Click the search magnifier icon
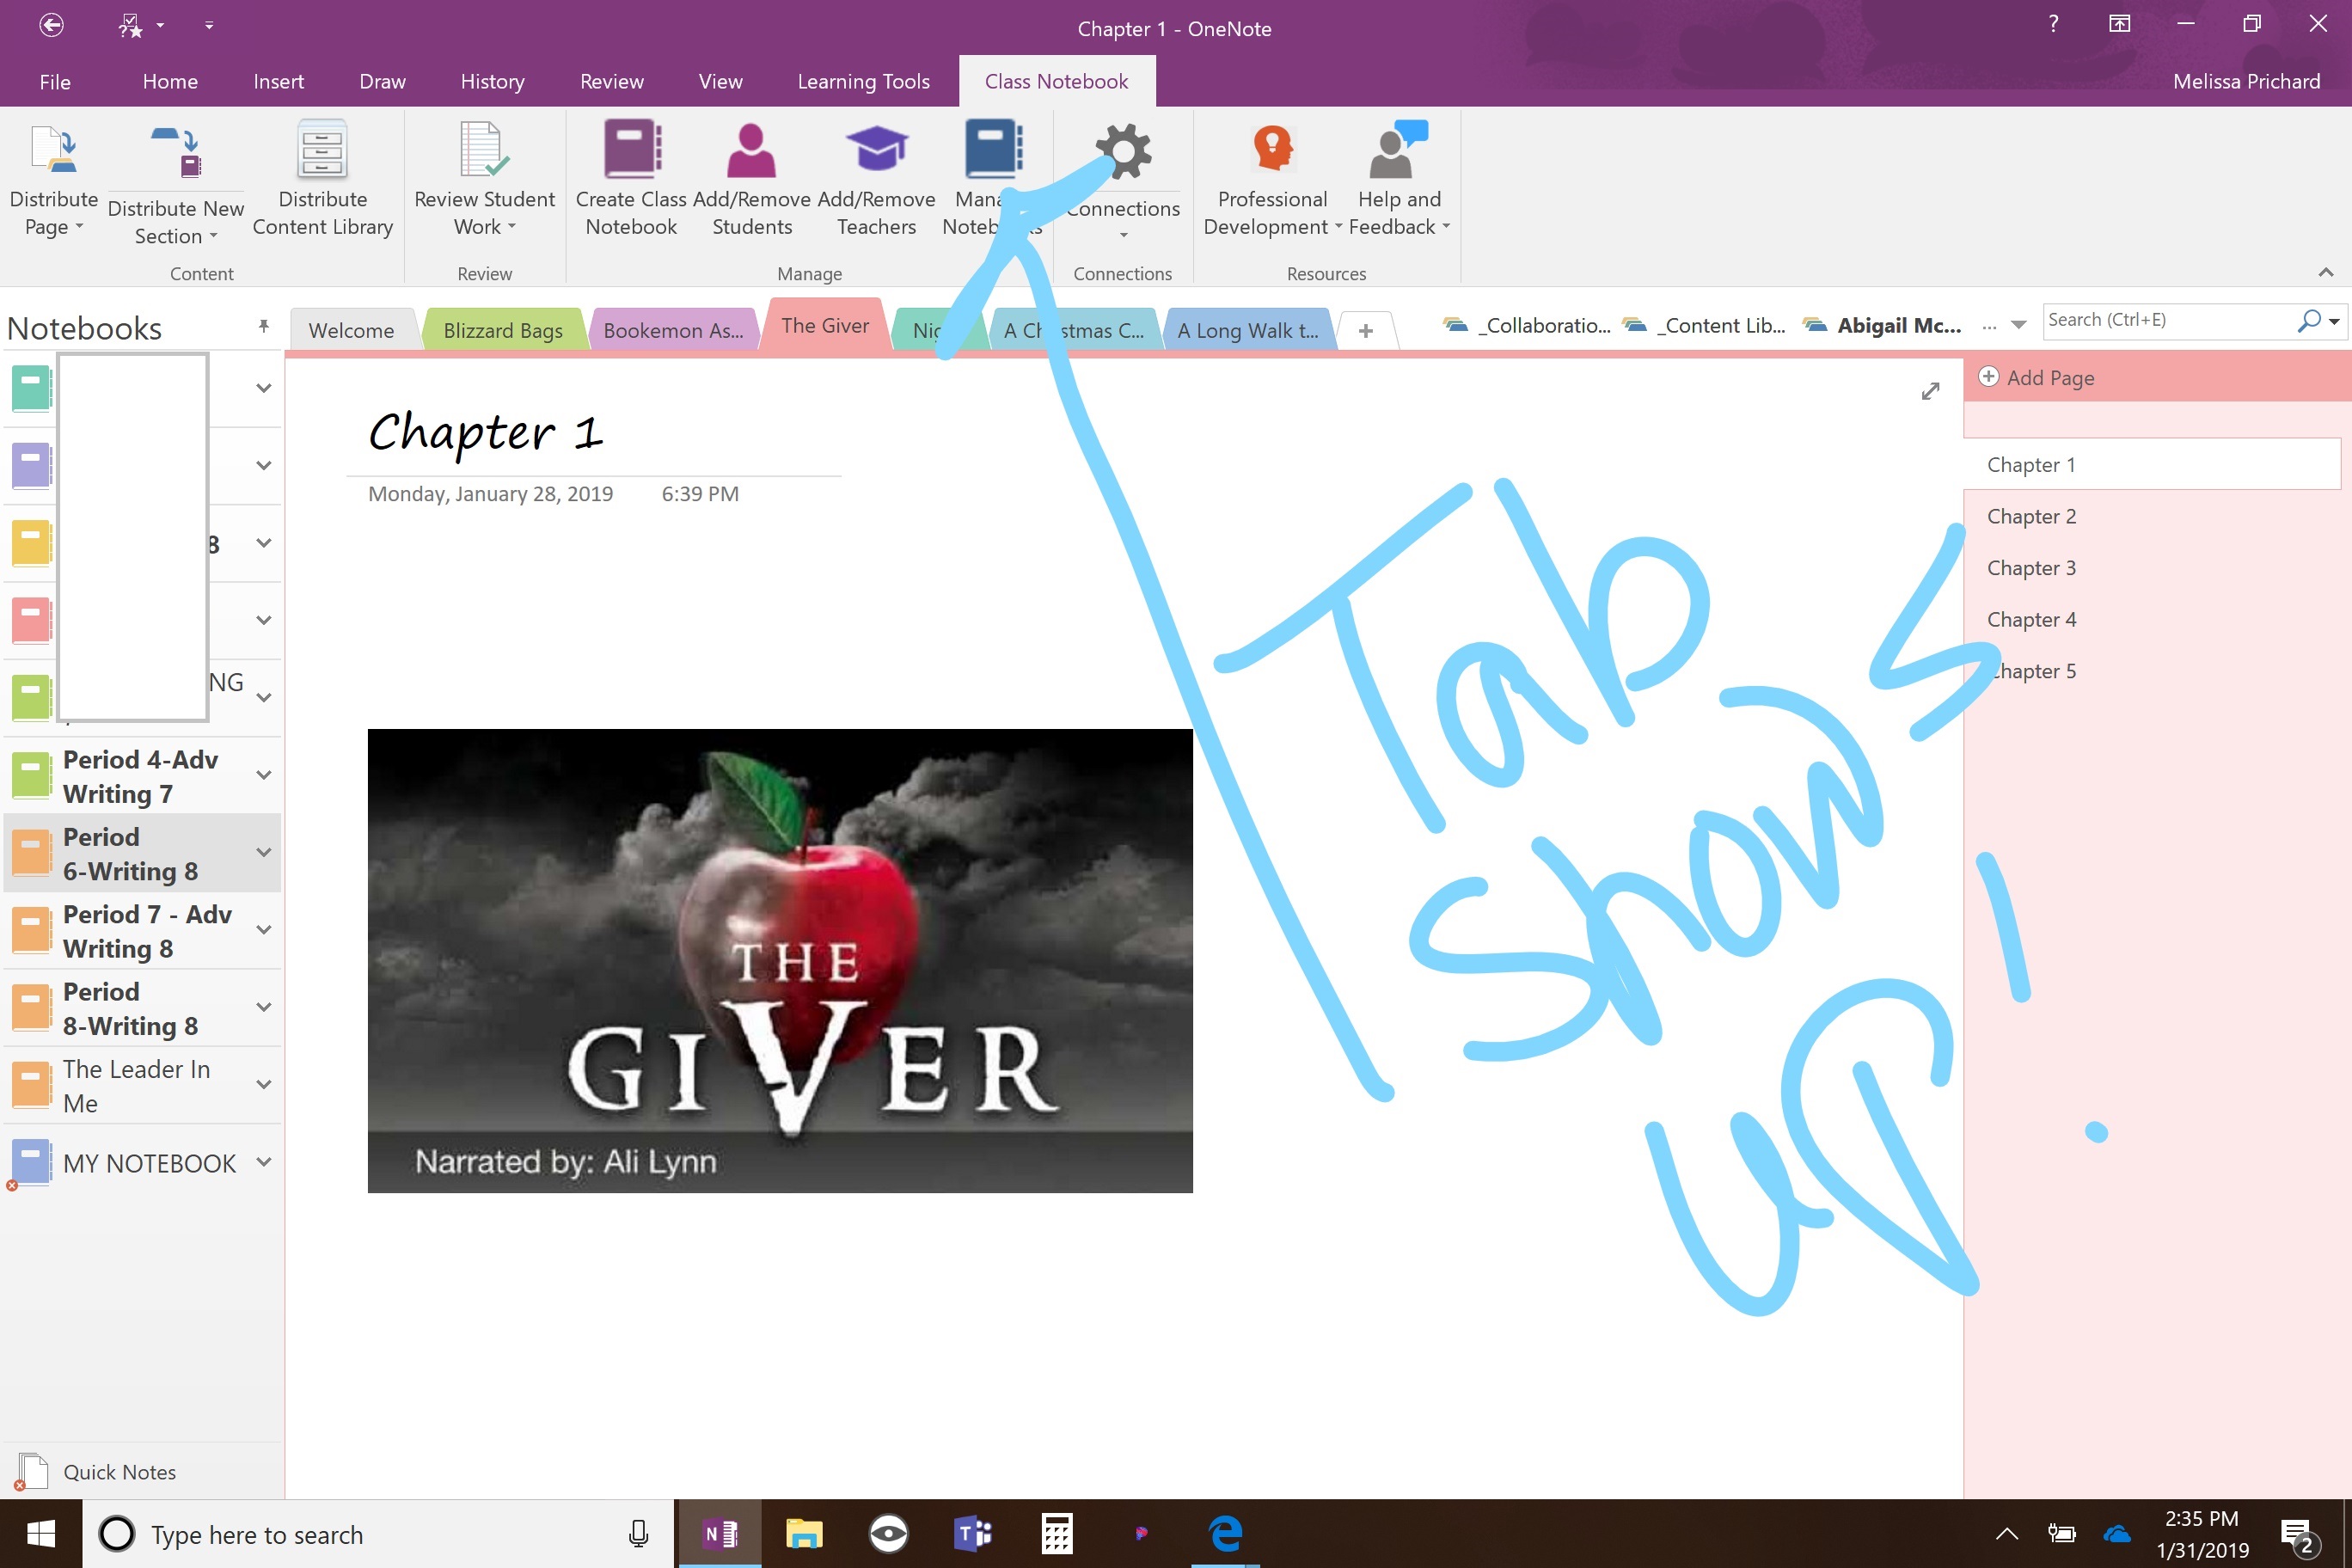 point(2308,321)
